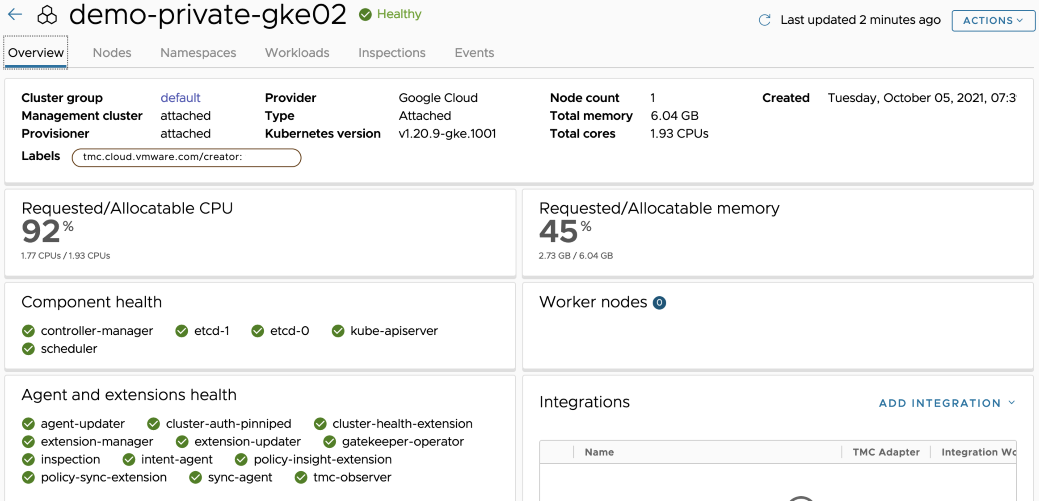The width and height of the screenshot is (1039, 502).
Task: Switch to the Nodes tab
Action: tap(112, 53)
